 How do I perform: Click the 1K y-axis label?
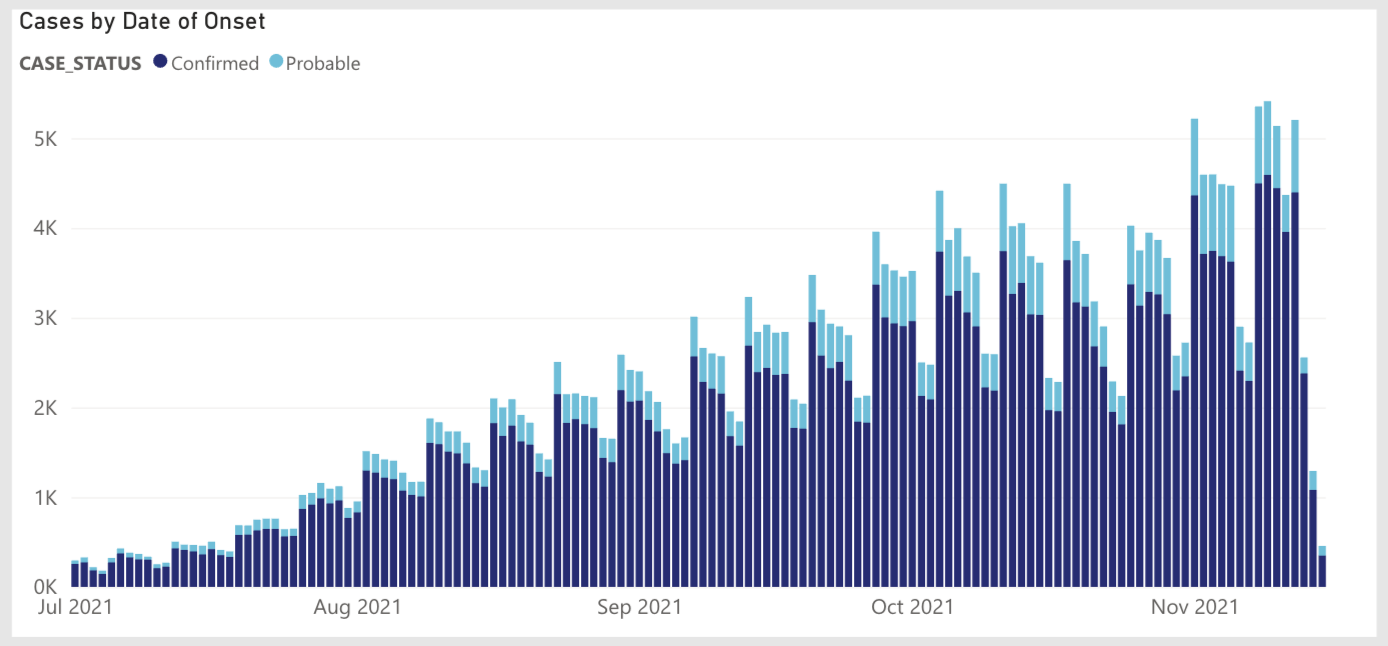[47, 498]
